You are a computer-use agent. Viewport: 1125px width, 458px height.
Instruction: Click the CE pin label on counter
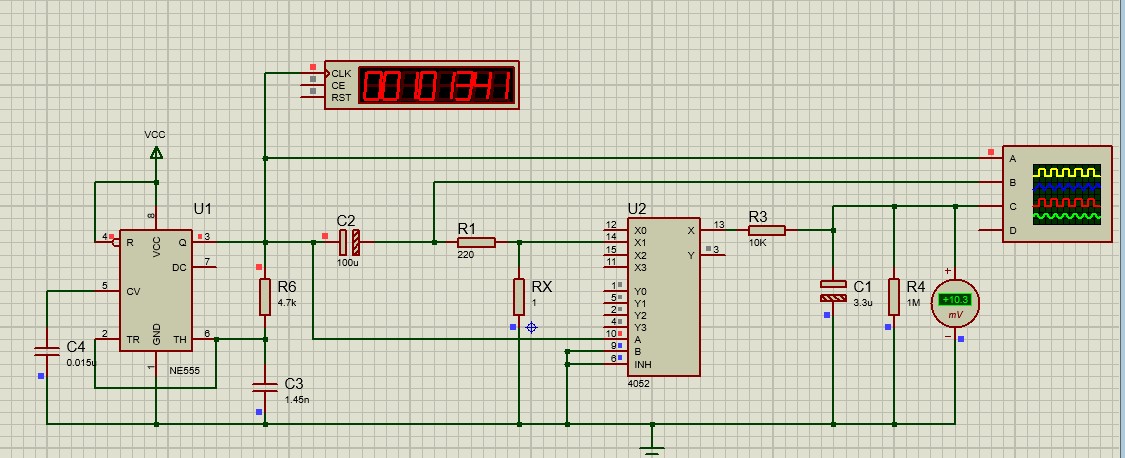click(338, 85)
